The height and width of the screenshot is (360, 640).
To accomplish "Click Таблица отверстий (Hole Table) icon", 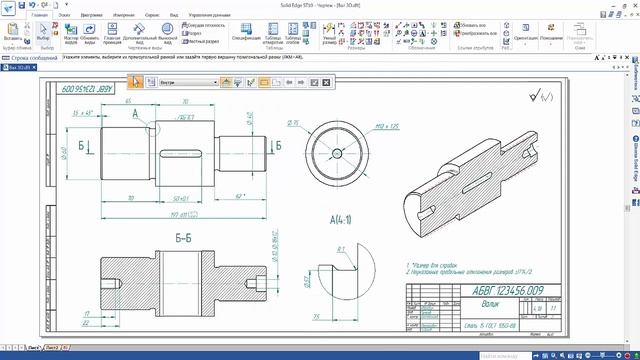I will coord(273,29).
